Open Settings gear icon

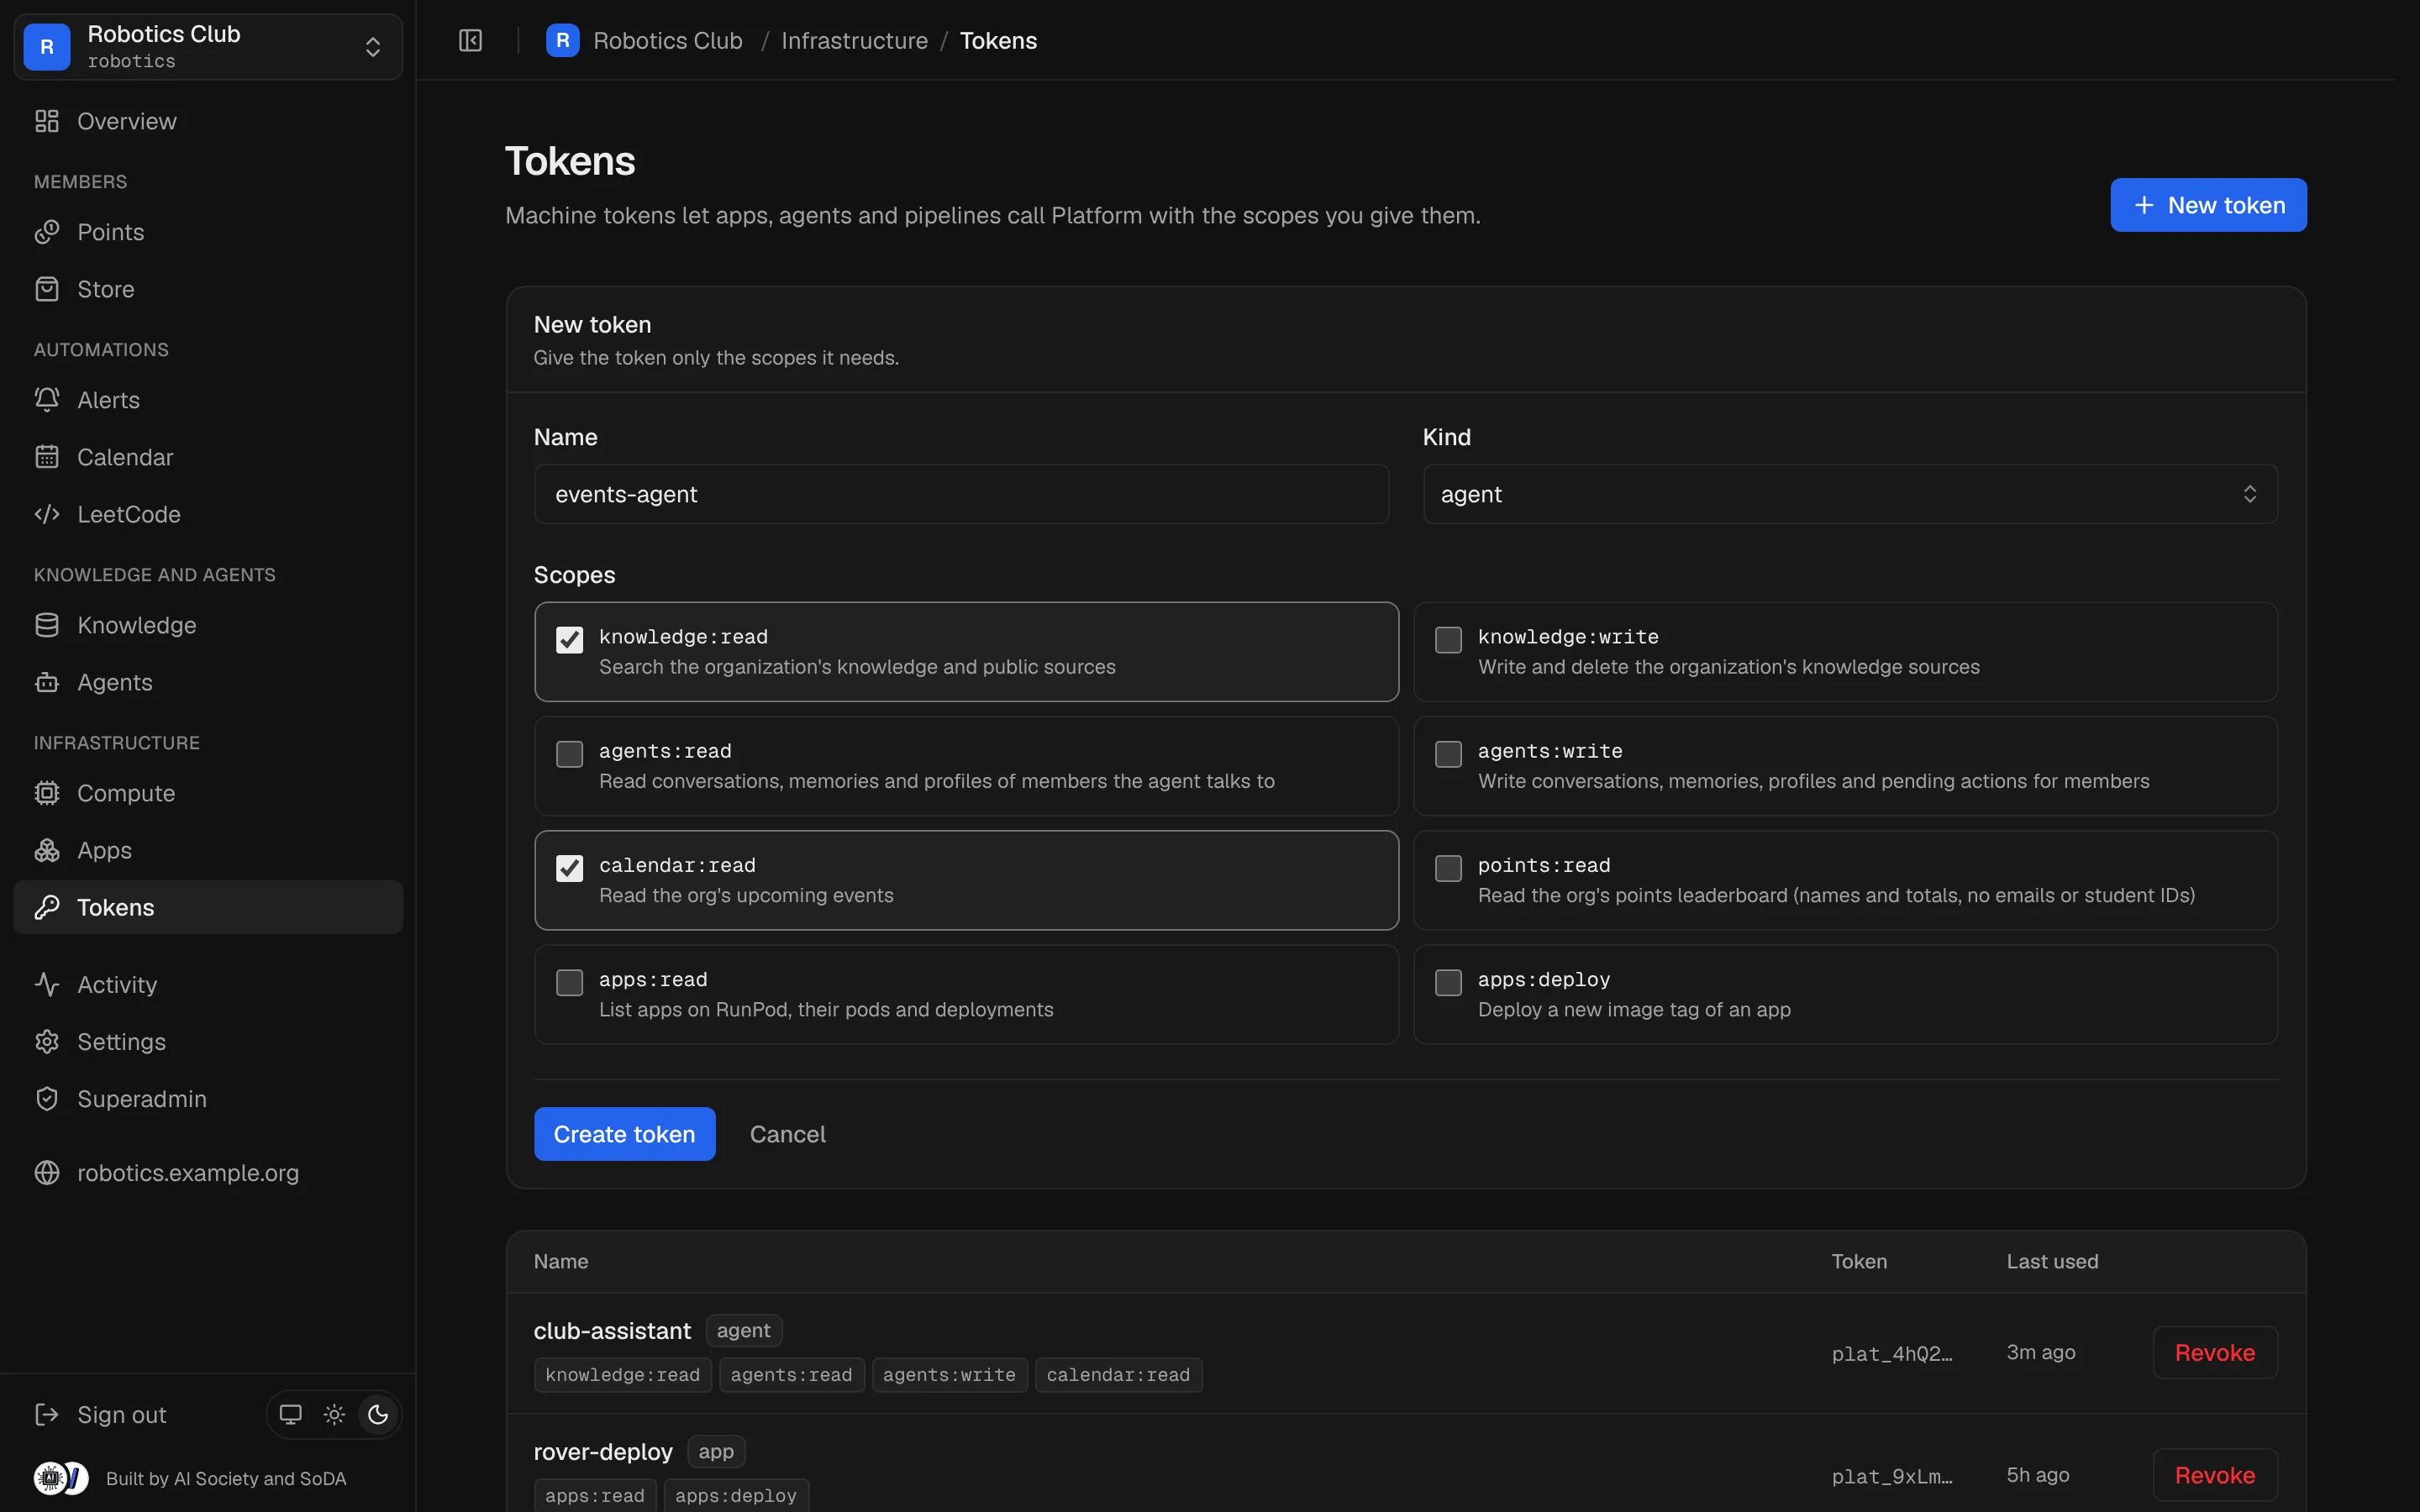point(47,1041)
